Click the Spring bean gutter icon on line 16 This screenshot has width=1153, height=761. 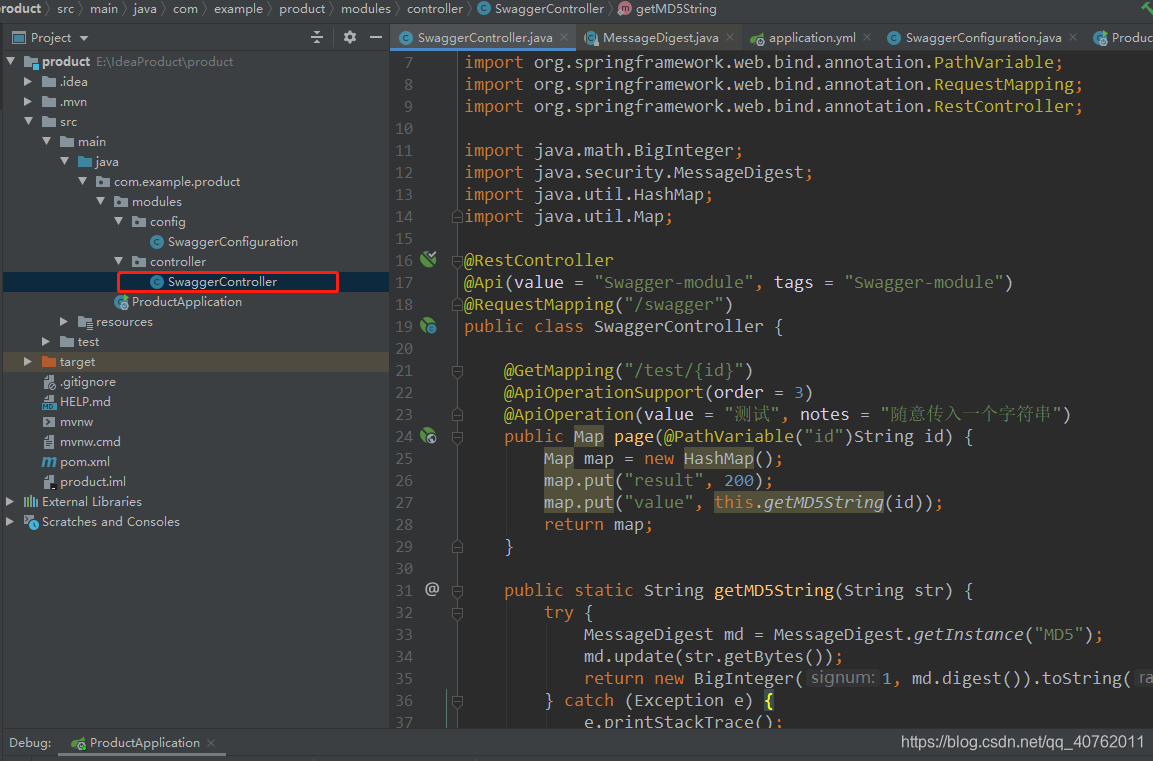pyautogui.click(x=429, y=259)
